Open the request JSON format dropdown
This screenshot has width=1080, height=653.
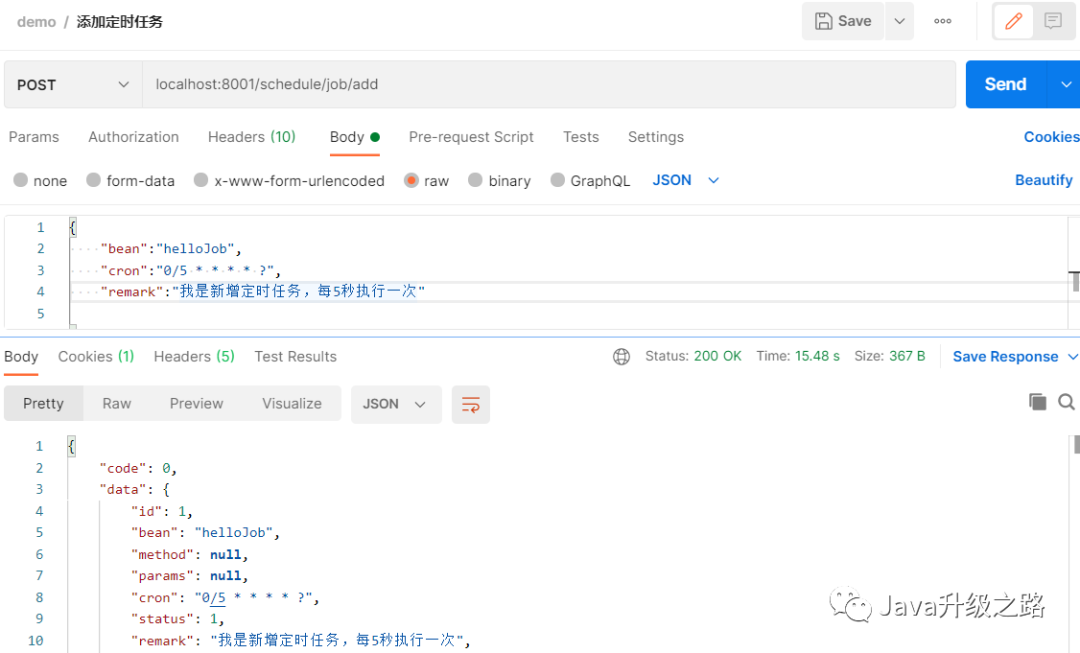(x=685, y=180)
